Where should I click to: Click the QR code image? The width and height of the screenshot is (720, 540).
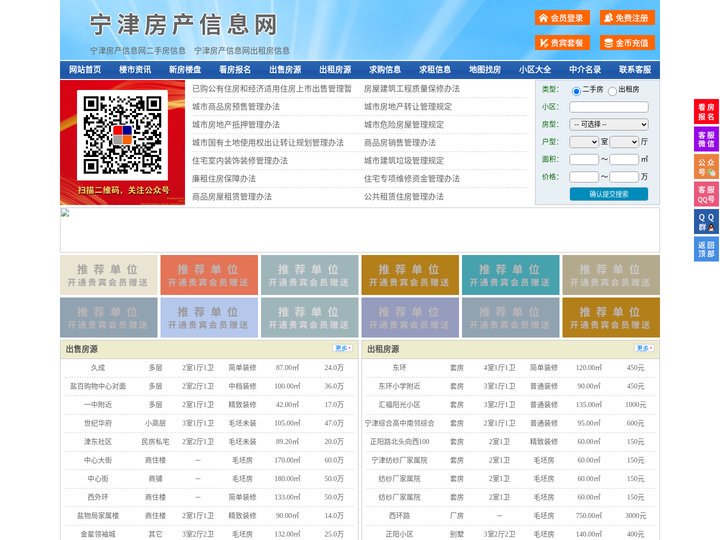(123, 135)
